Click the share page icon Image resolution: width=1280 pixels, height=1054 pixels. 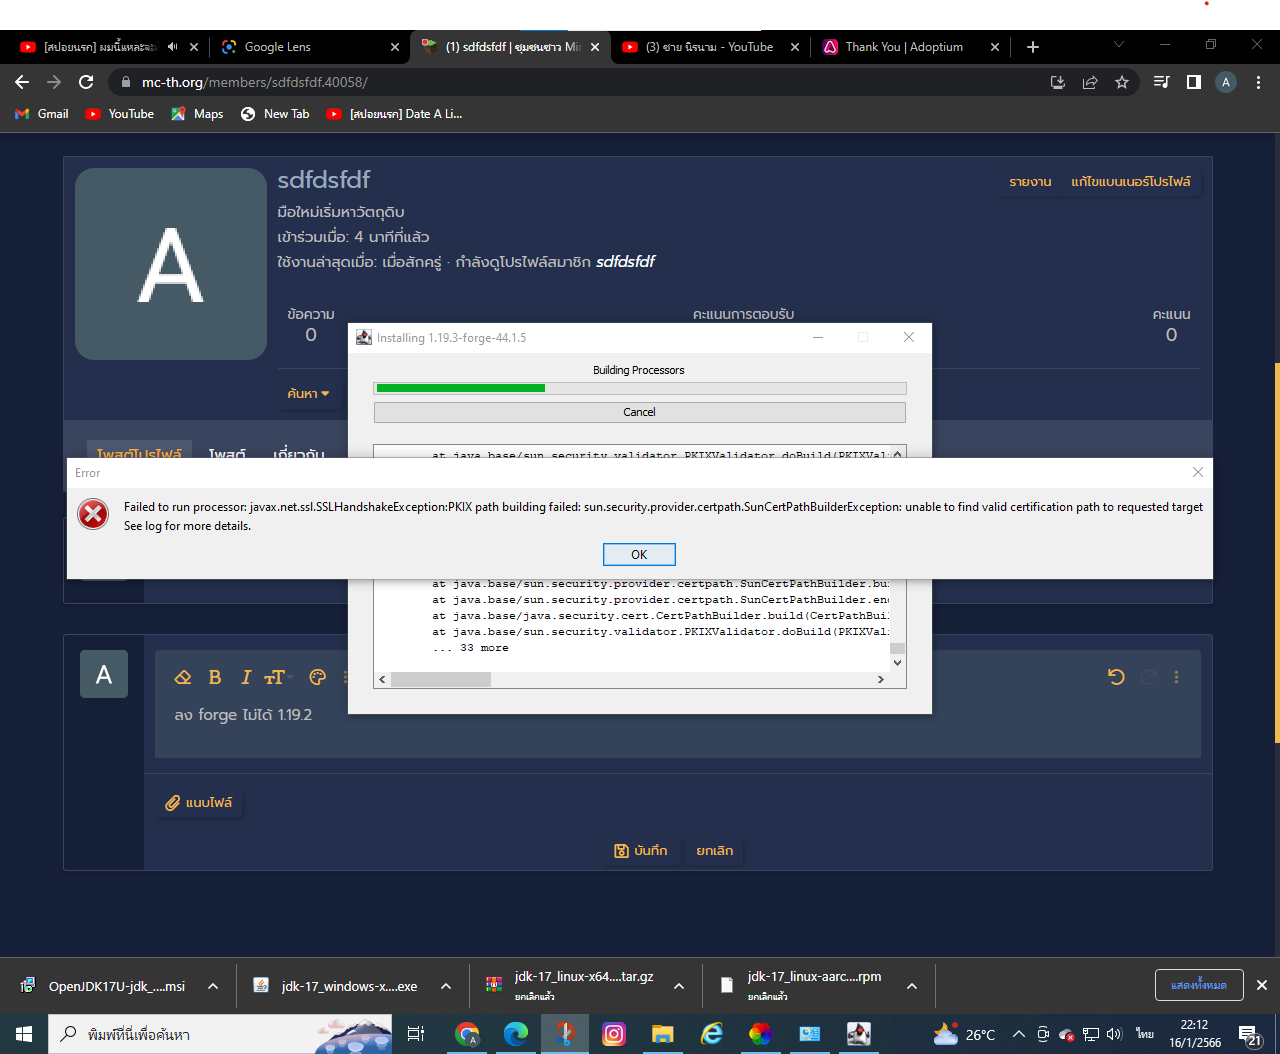coord(1090,82)
